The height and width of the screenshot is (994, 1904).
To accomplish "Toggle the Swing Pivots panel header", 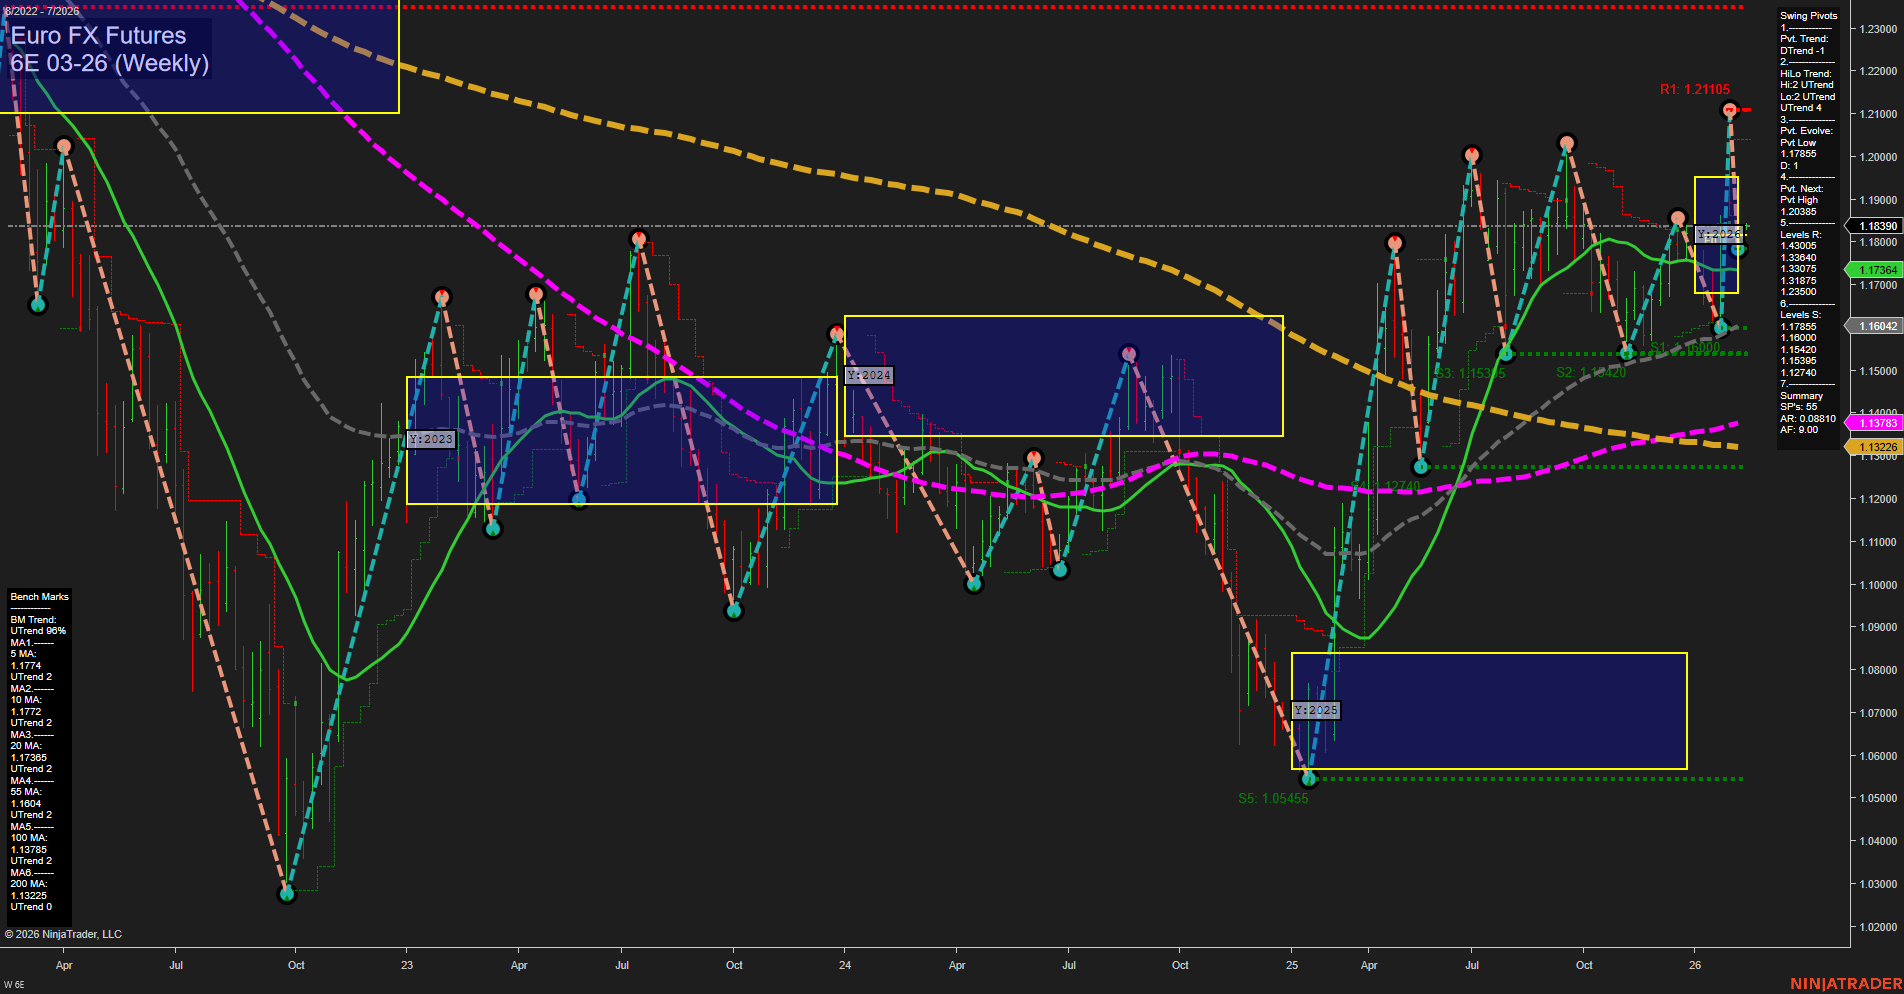I will pyautogui.click(x=1806, y=15).
